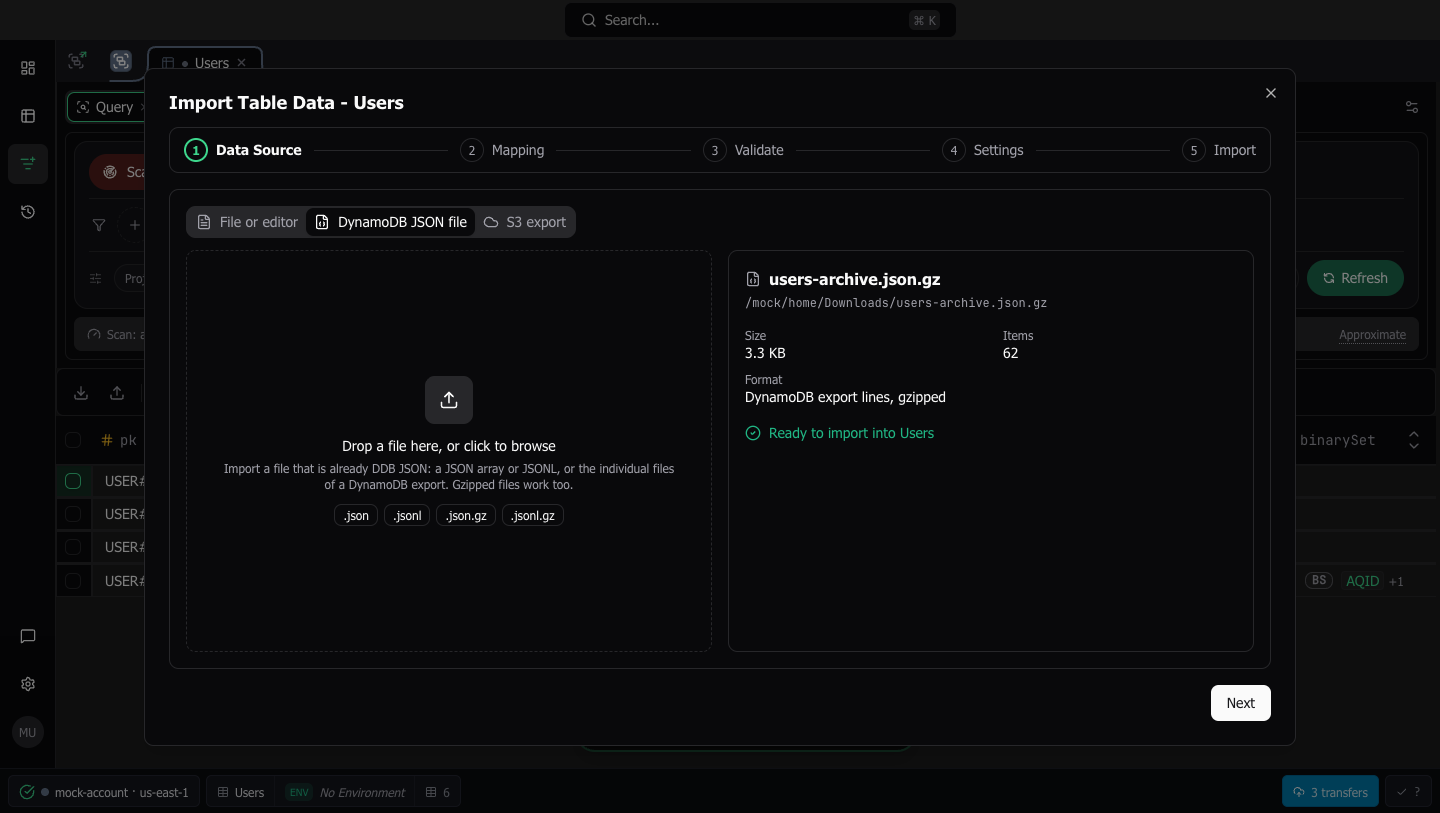Screen dimensions: 1440x813
Task: Open the view options sliders icon at top right
Action: (x=1412, y=107)
